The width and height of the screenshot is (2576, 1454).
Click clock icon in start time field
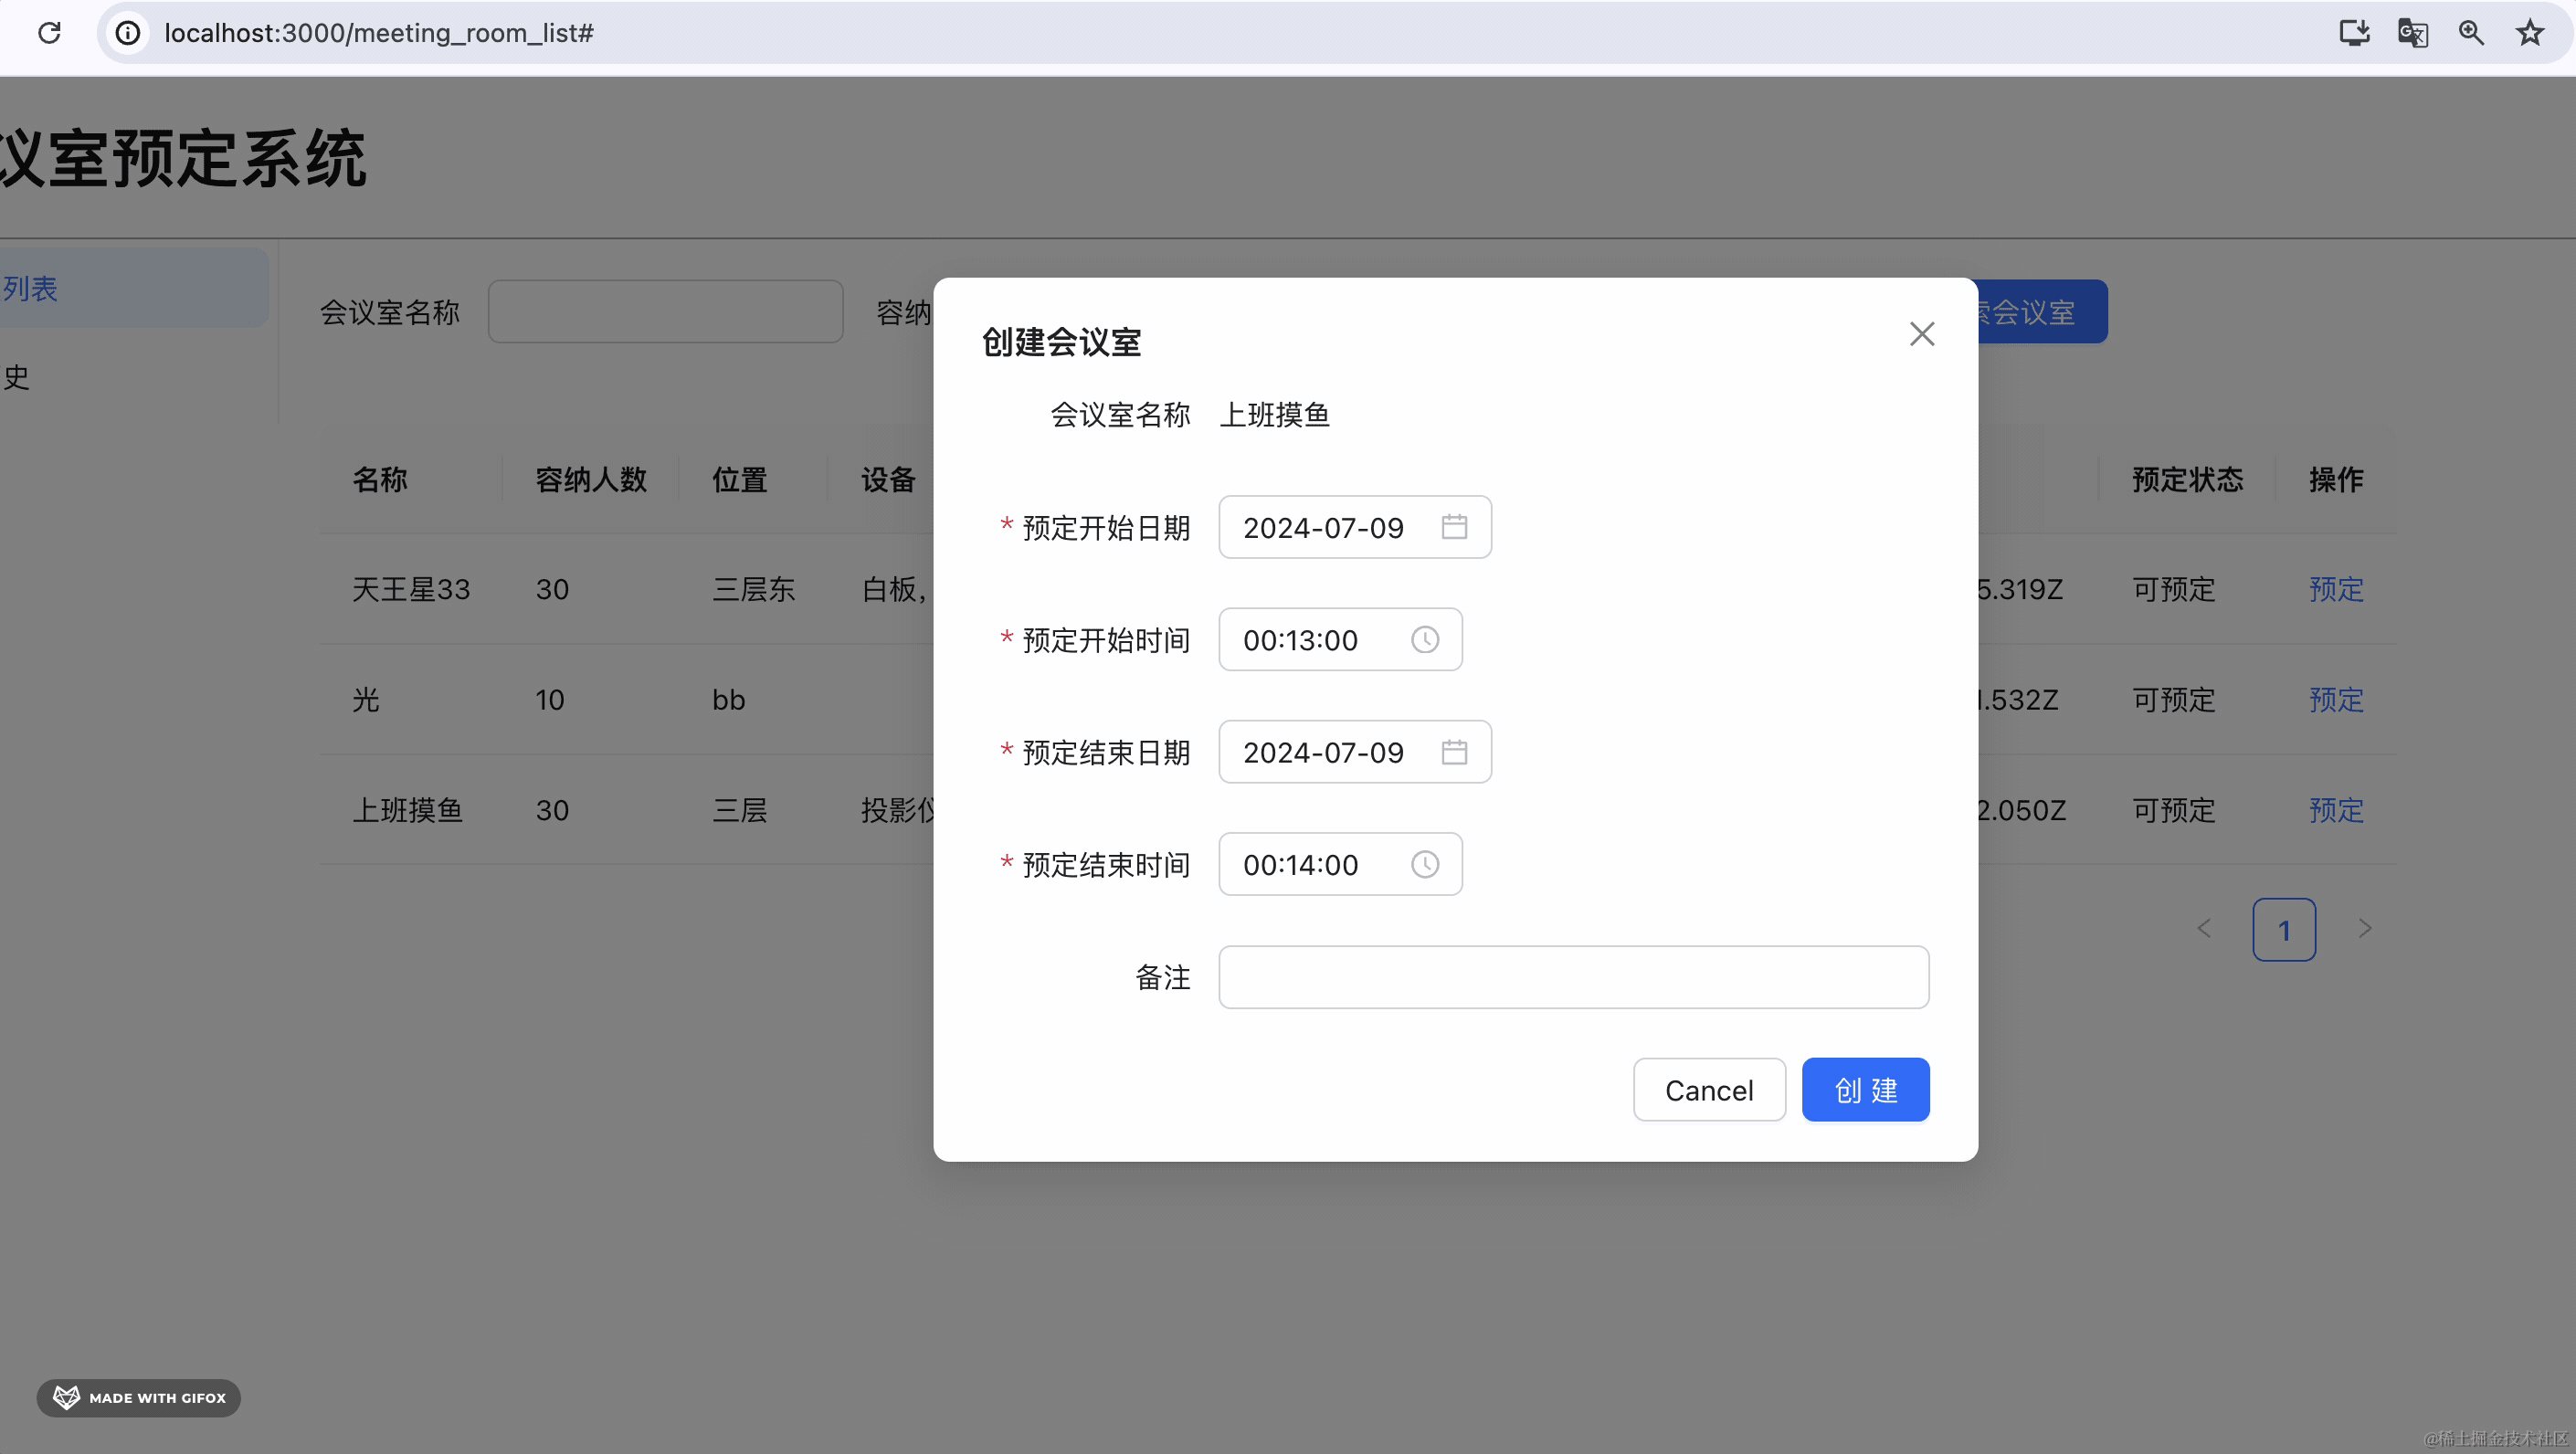tap(1425, 639)
